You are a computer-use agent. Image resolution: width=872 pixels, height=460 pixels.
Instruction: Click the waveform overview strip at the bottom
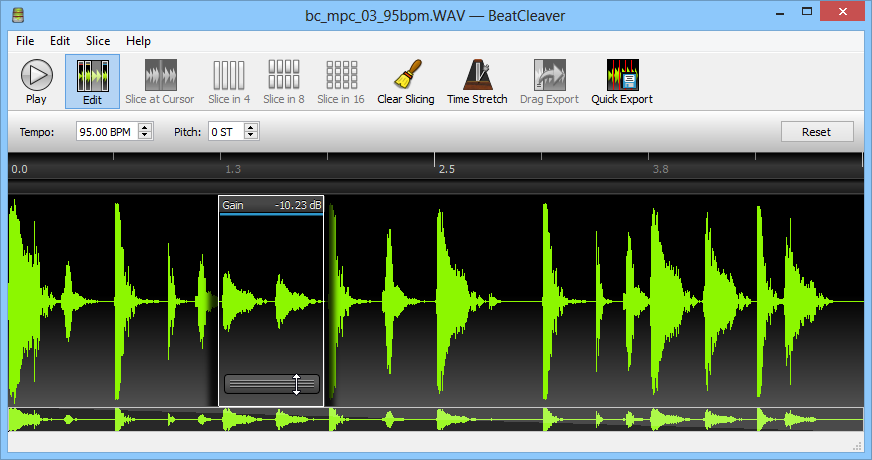(x=436, y=419)
